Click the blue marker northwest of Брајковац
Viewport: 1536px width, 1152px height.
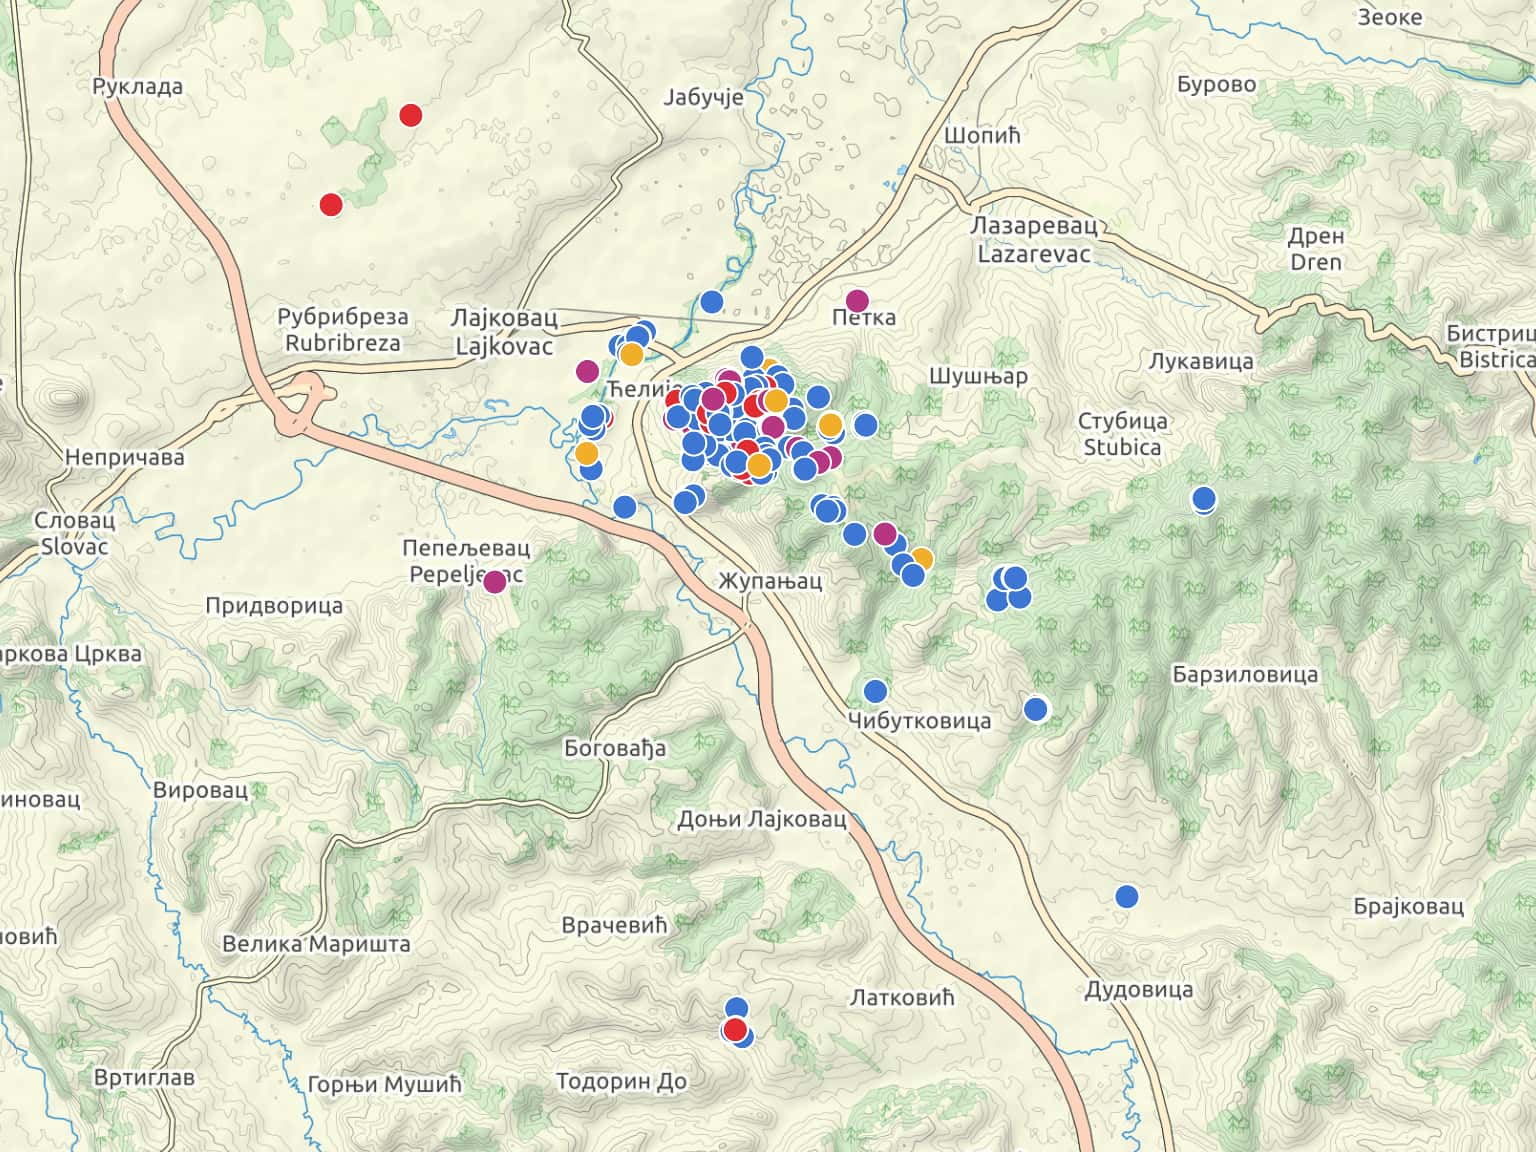click(1127, 896)
